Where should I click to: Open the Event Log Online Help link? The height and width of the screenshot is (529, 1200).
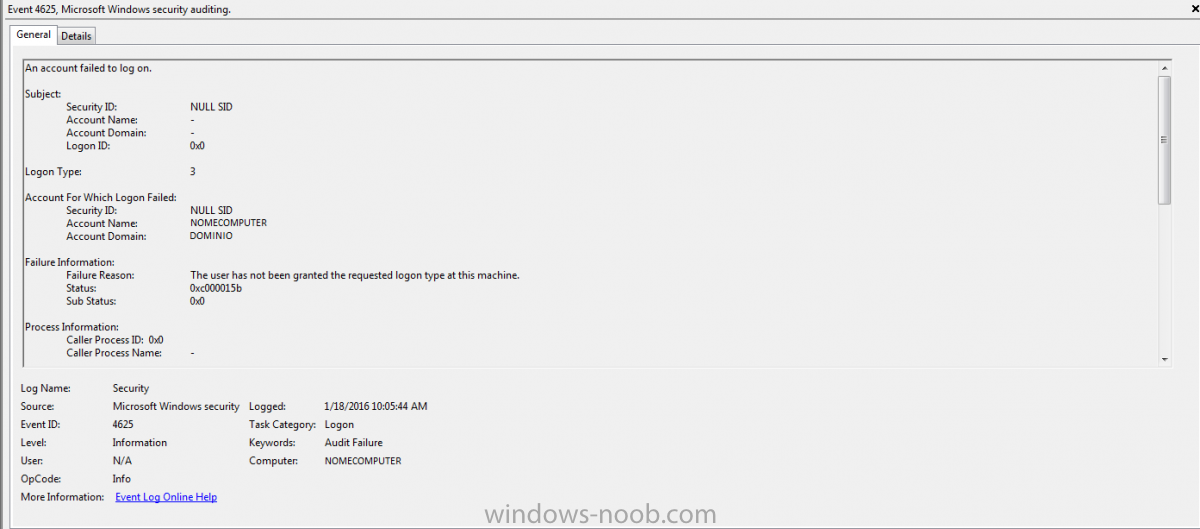[x=166, y=497]
